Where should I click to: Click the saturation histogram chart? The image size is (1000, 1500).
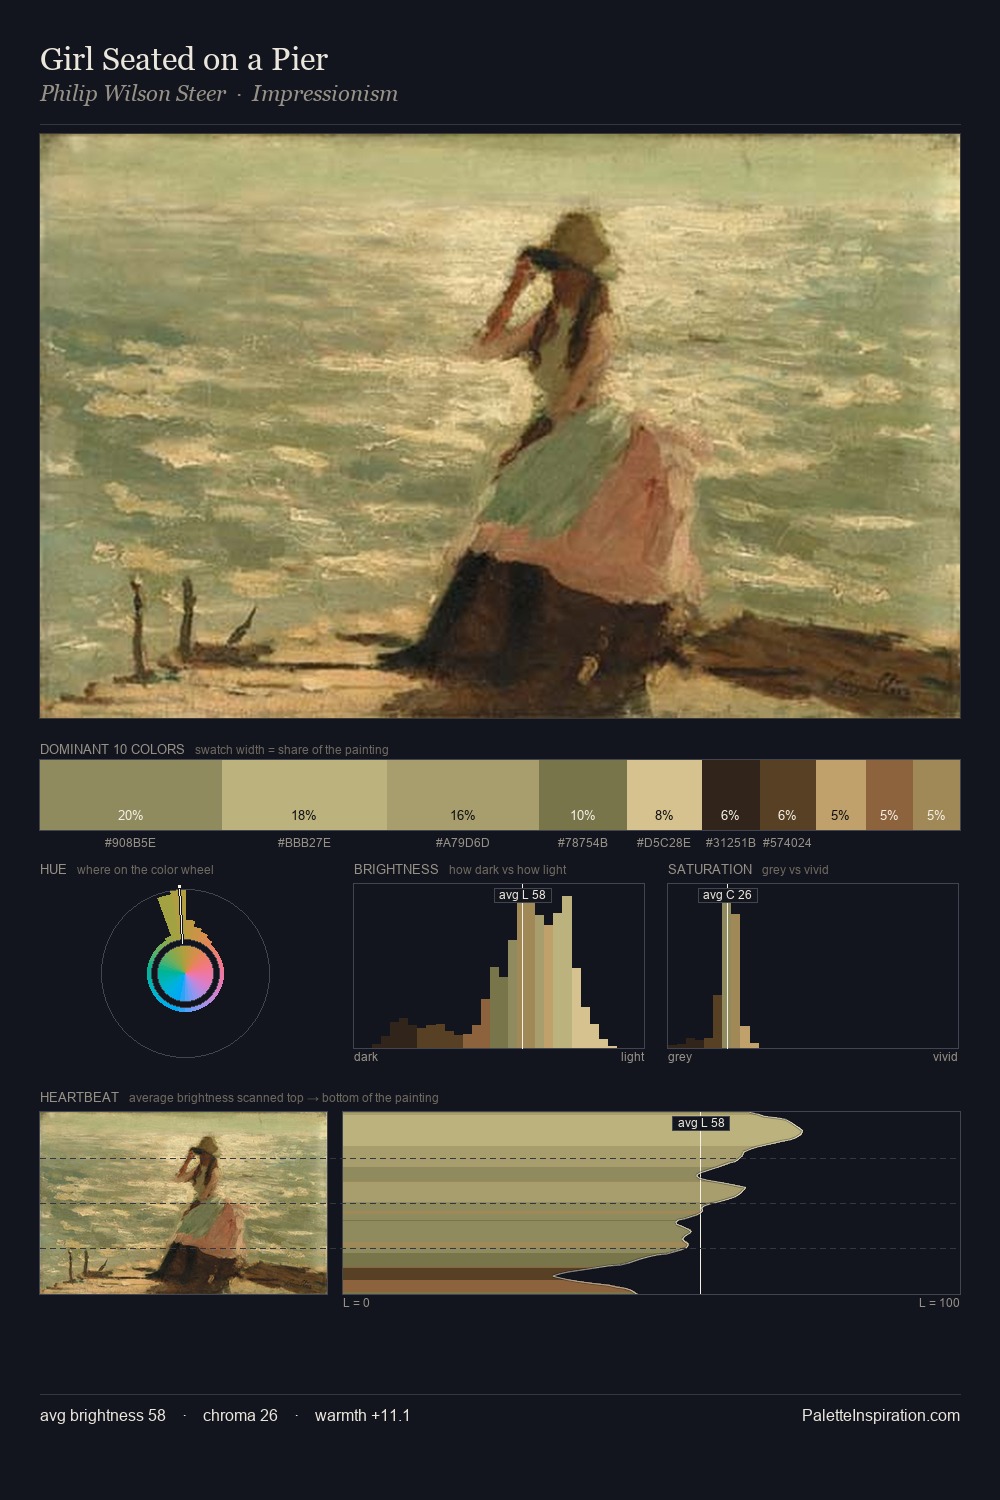pos(813,966)
